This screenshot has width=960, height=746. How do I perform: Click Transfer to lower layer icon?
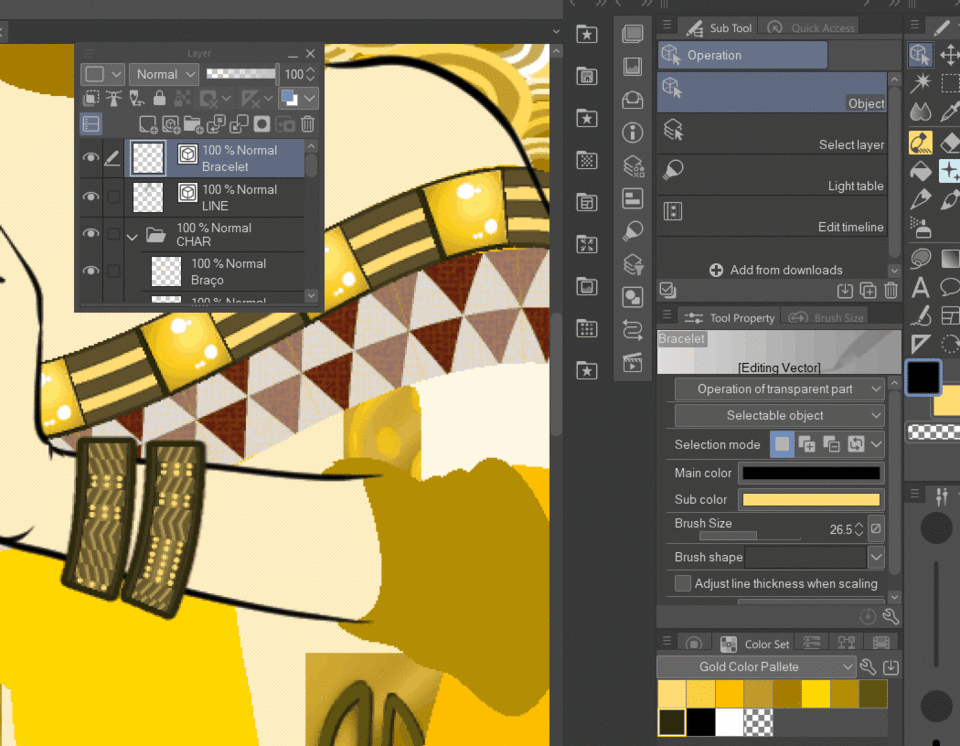click(216, 124)
